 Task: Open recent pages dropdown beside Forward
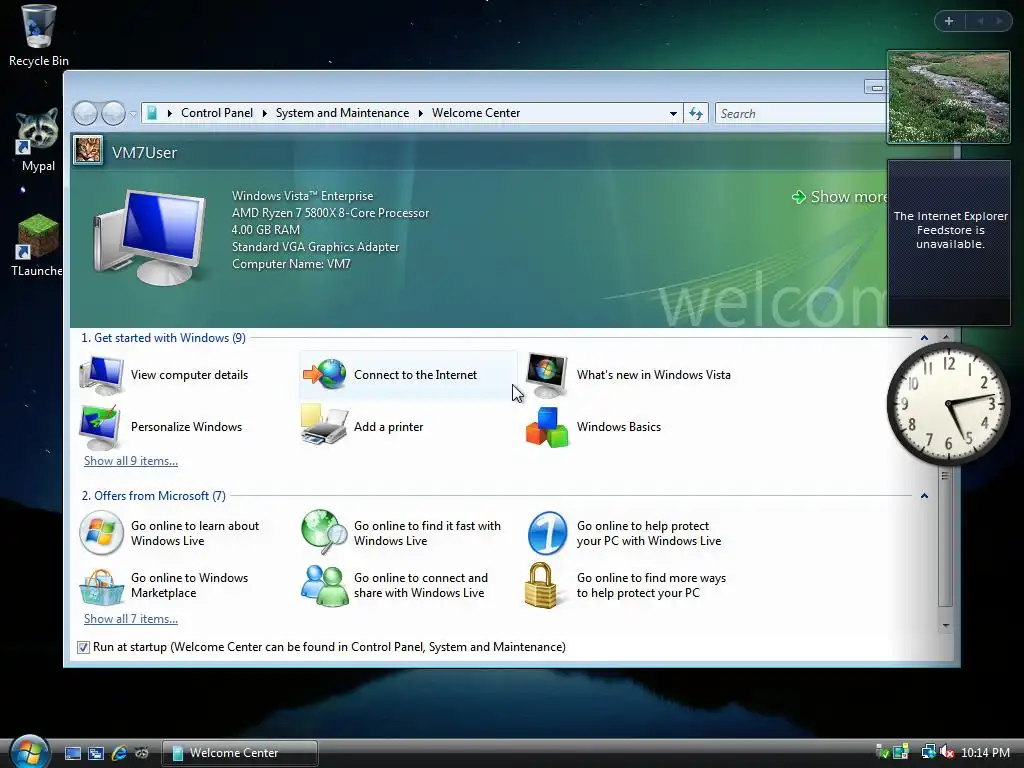pos(133,114)
